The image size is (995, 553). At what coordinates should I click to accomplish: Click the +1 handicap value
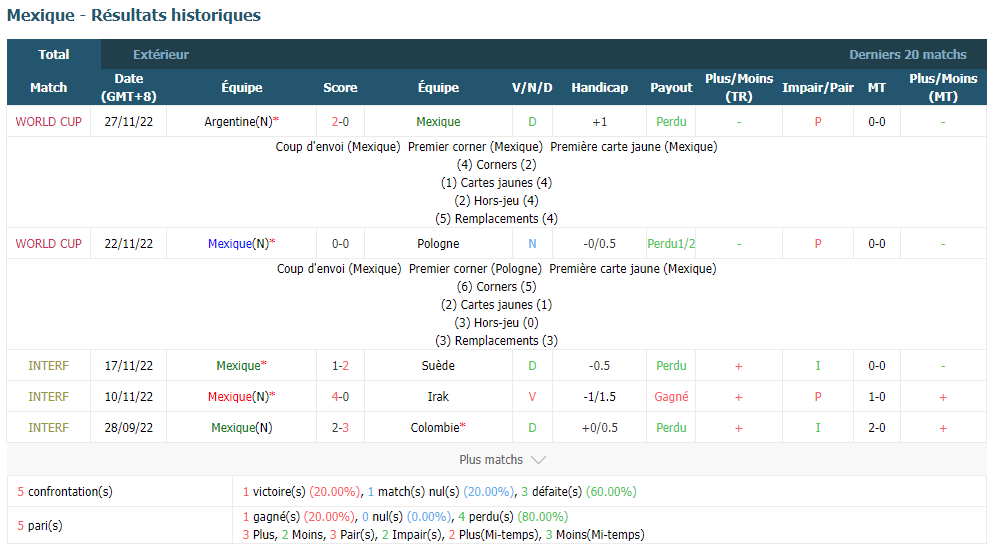[x=600, y=122]
